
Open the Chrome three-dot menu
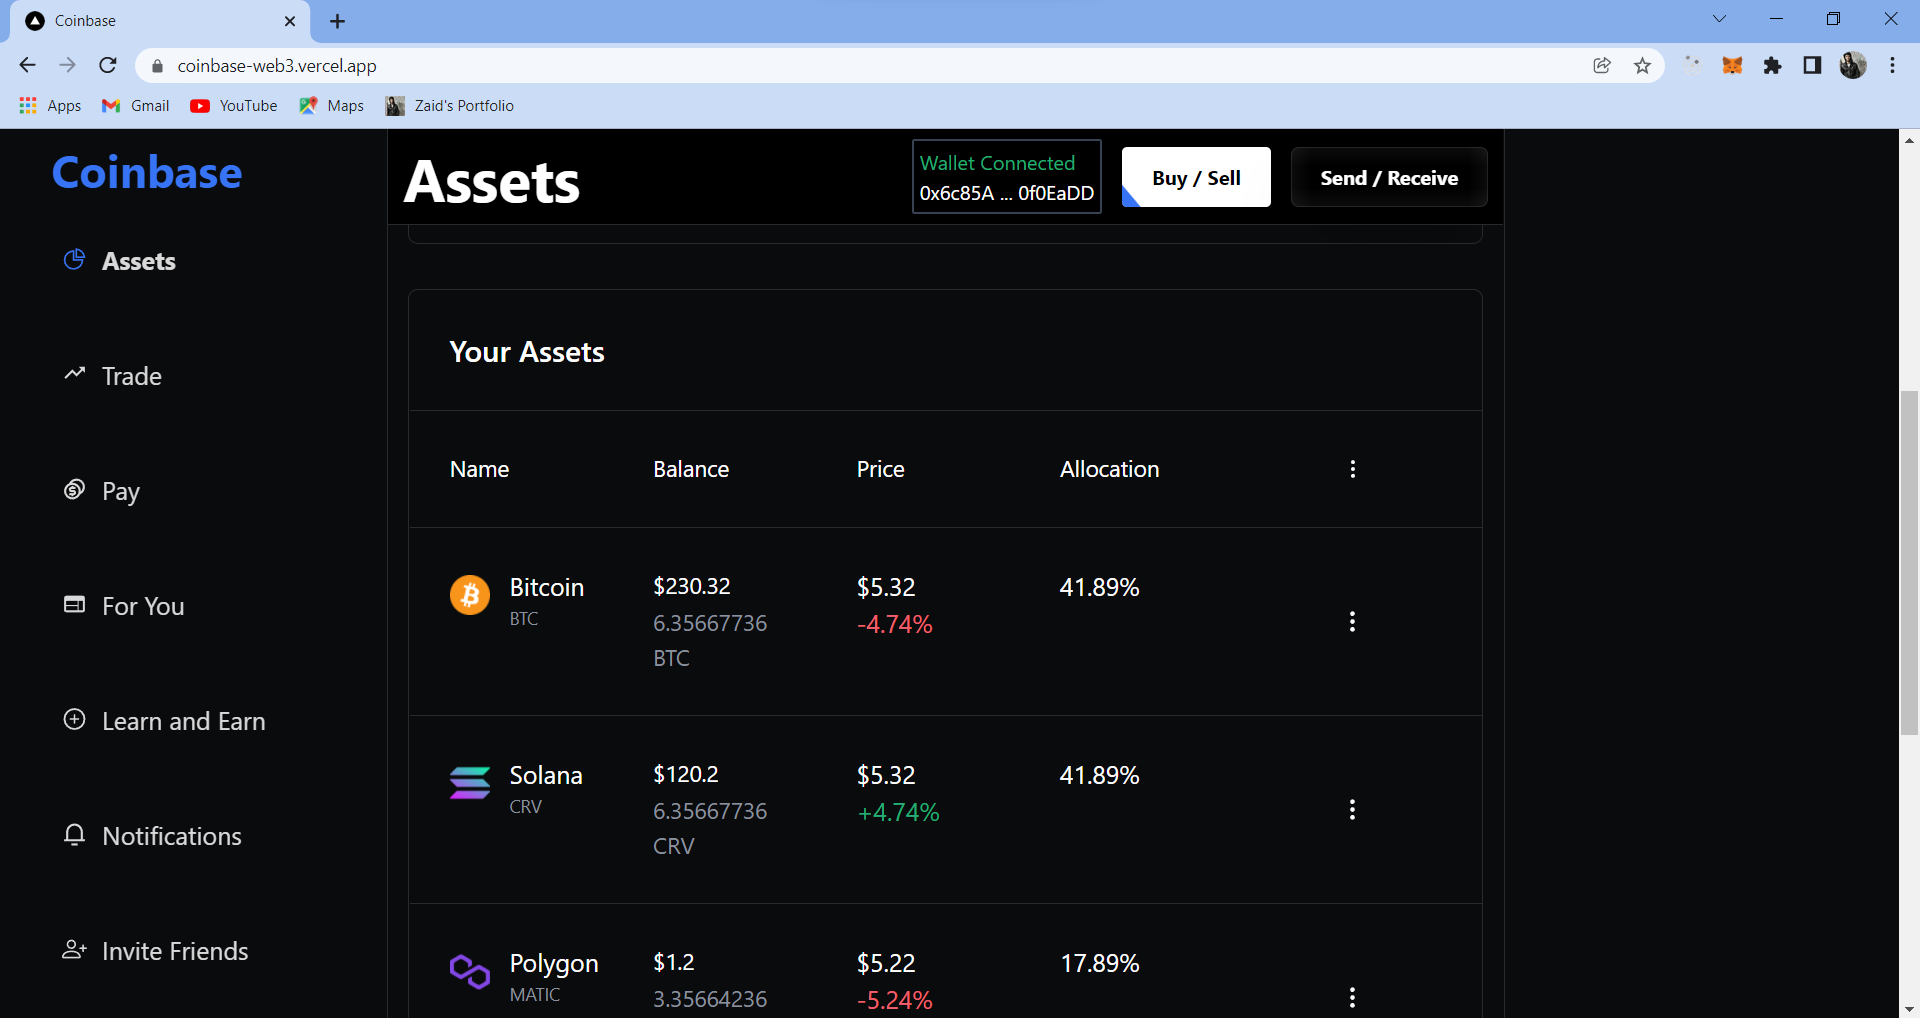[x=1892, y=66]
